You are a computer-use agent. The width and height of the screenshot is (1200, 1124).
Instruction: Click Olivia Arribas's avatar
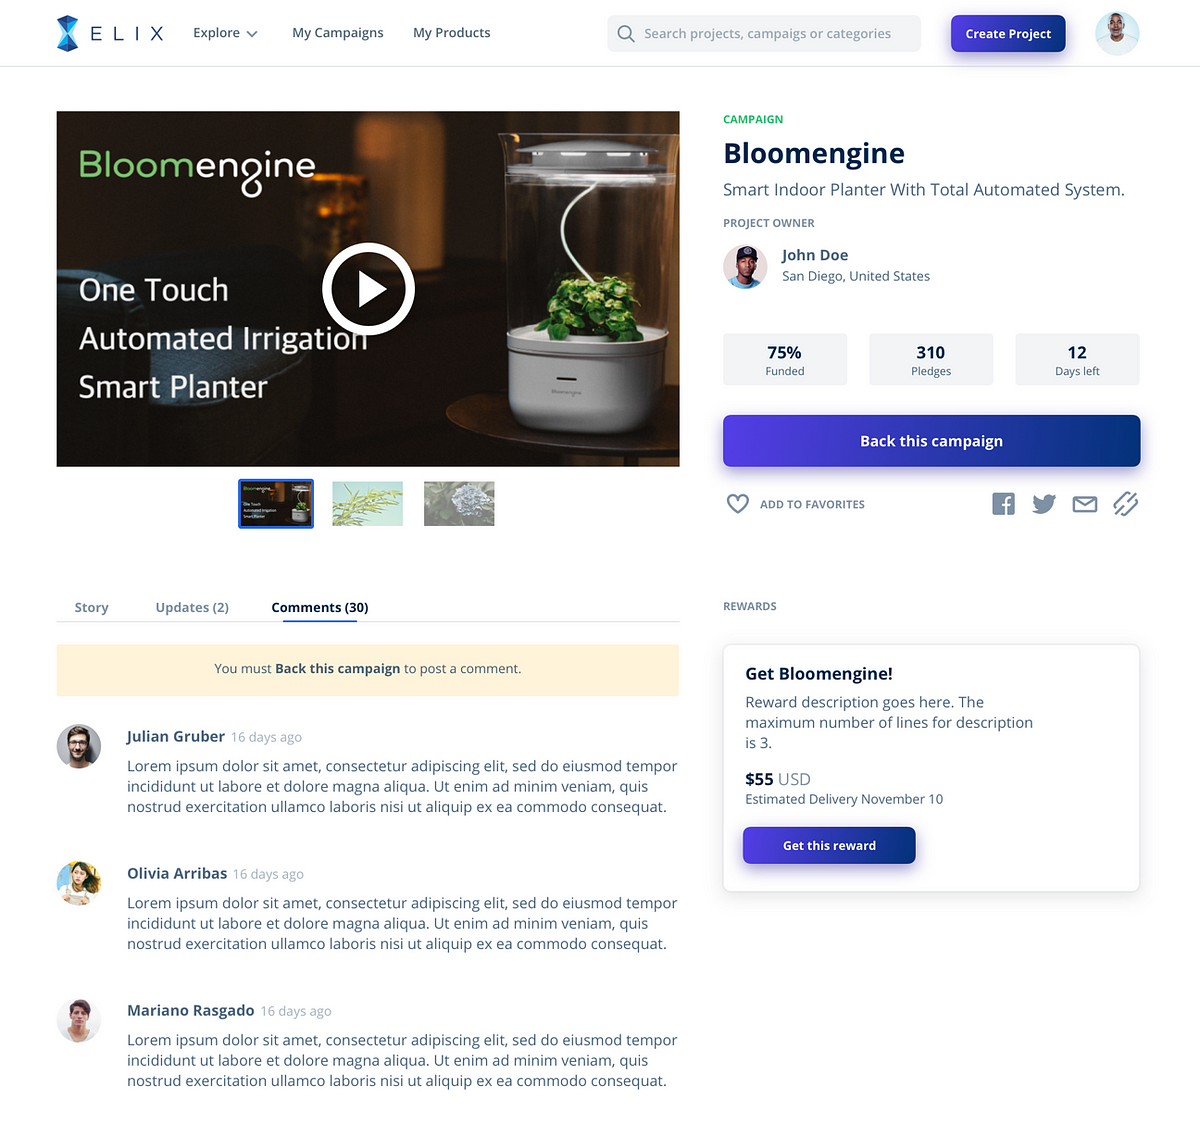coord(78,883)
